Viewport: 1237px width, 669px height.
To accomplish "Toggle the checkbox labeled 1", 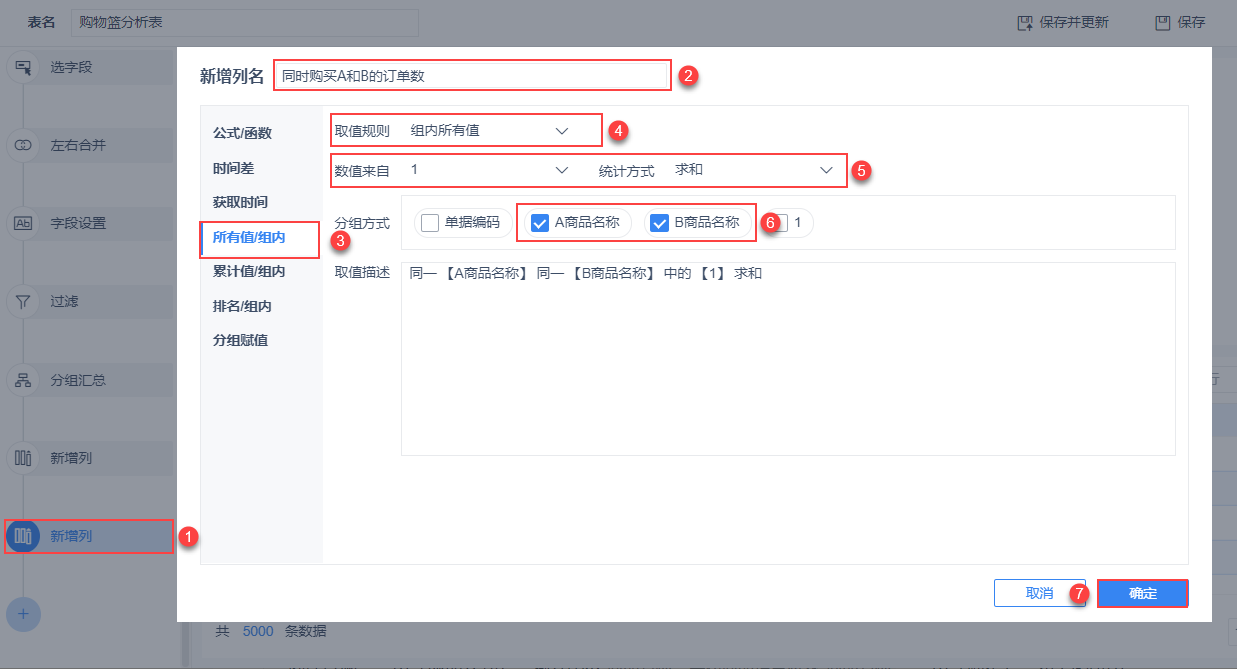I will pyautogui.click(x=780, y=223).
